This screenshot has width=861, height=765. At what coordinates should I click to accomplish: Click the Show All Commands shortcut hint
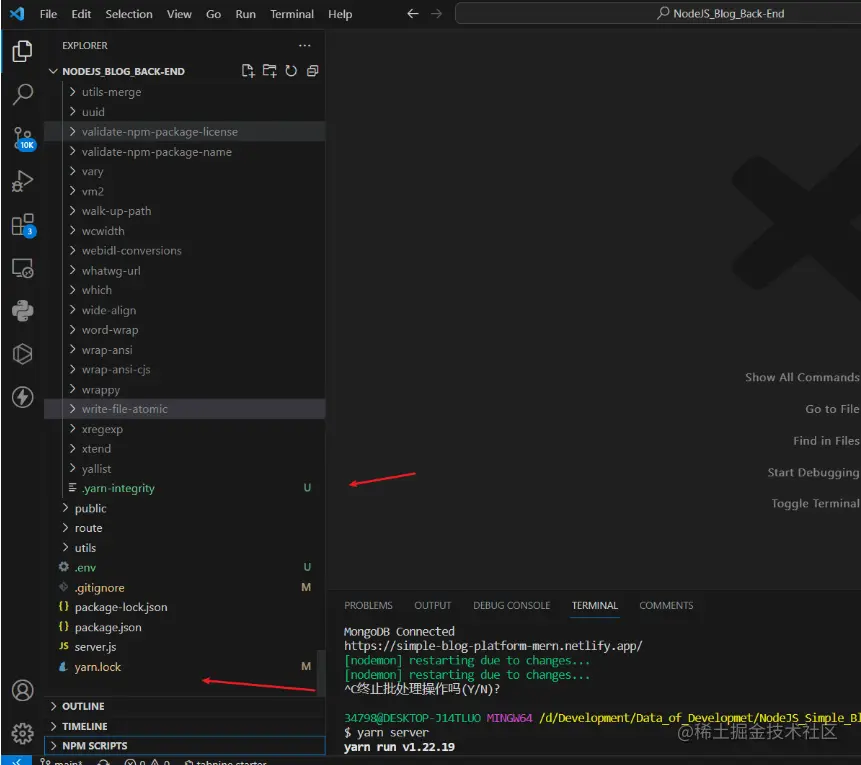[x=802, y=377]
